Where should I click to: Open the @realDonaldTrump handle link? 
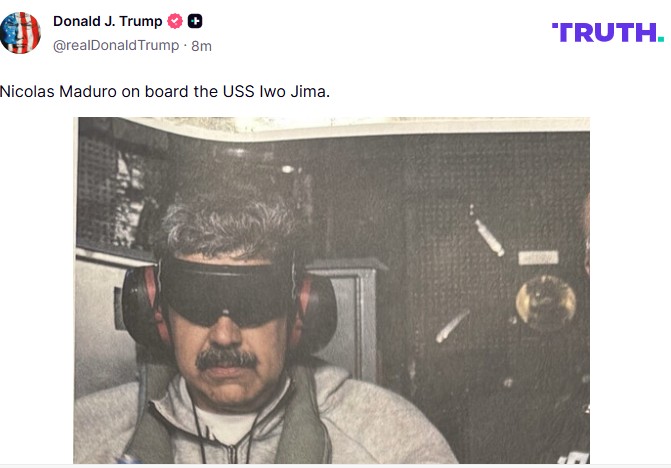(116, 45)
